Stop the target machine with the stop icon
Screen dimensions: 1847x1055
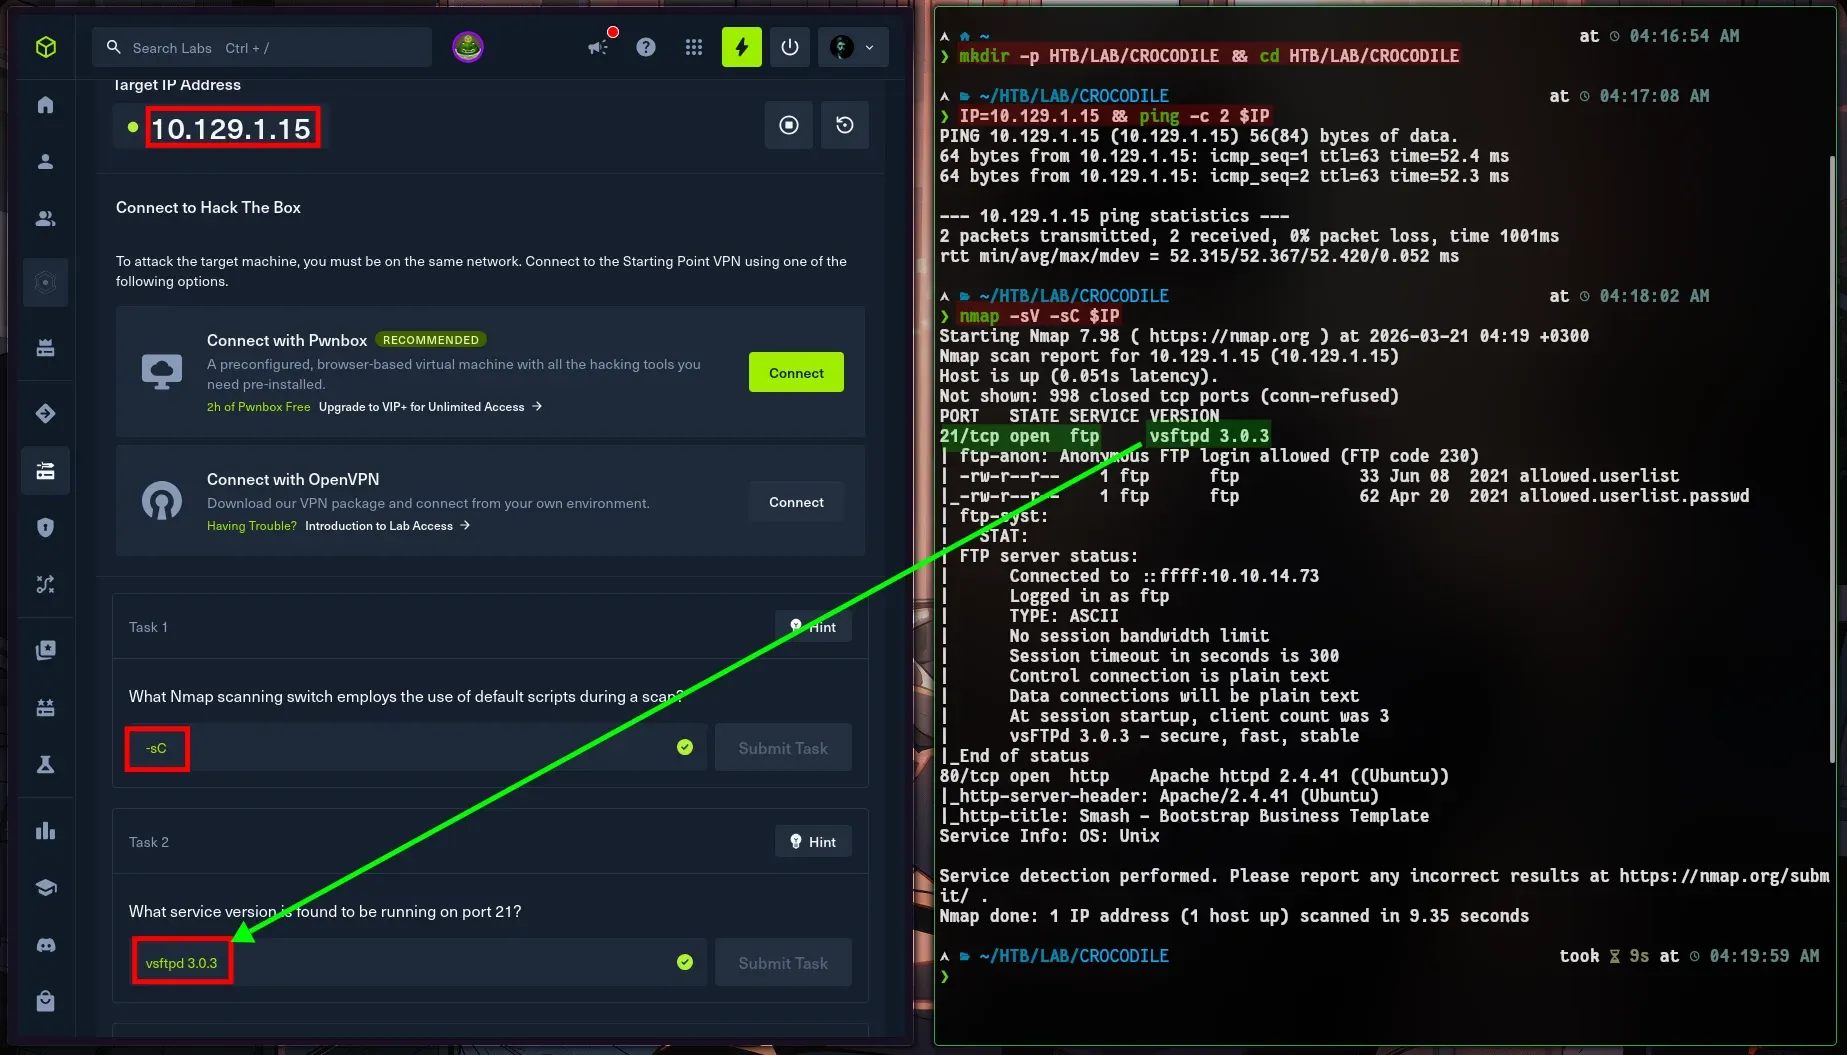(789, 125)
